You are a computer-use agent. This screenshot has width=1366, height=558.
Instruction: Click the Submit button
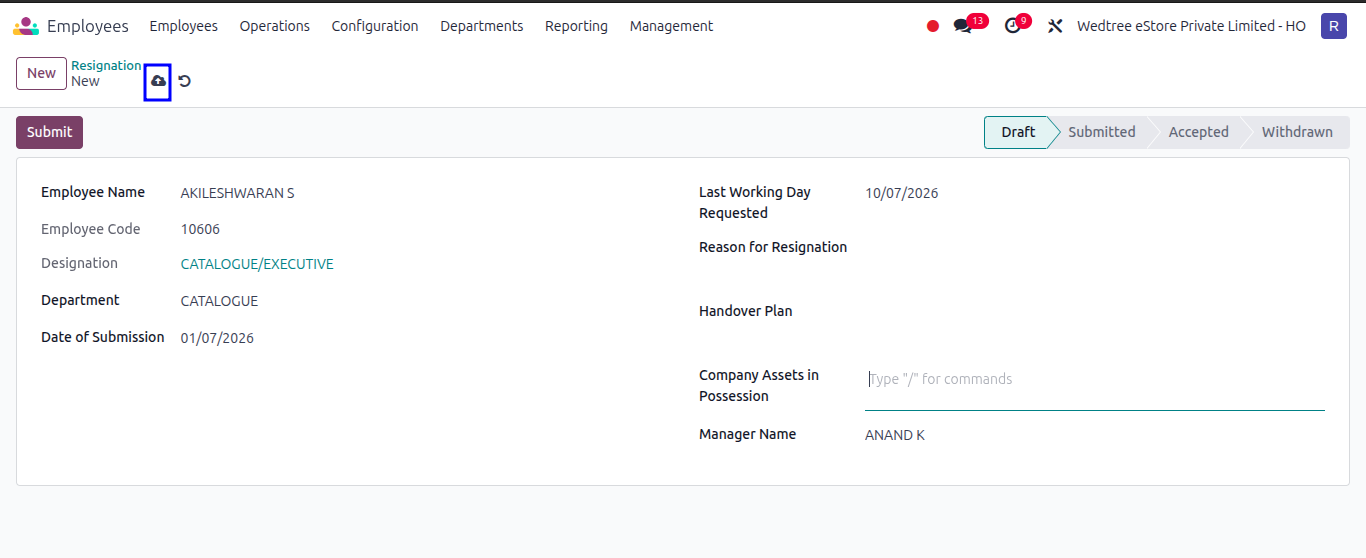click(x=49, y=132)
